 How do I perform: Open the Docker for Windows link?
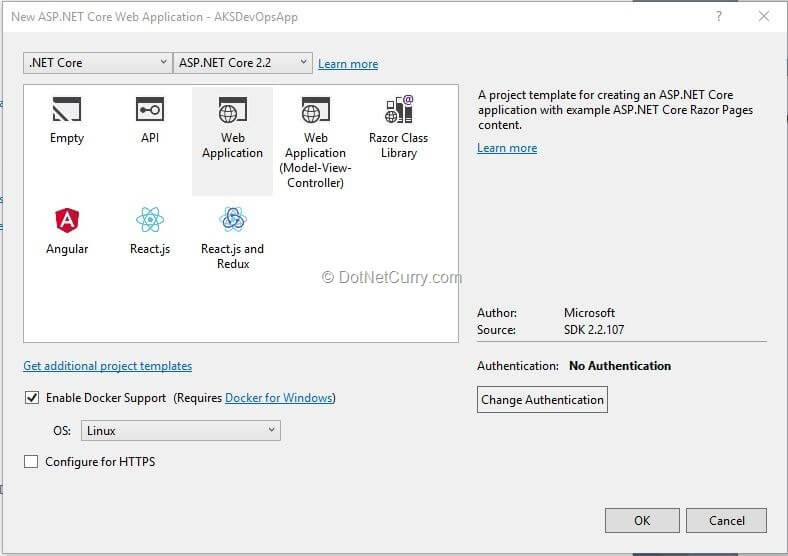pos(278,398)
